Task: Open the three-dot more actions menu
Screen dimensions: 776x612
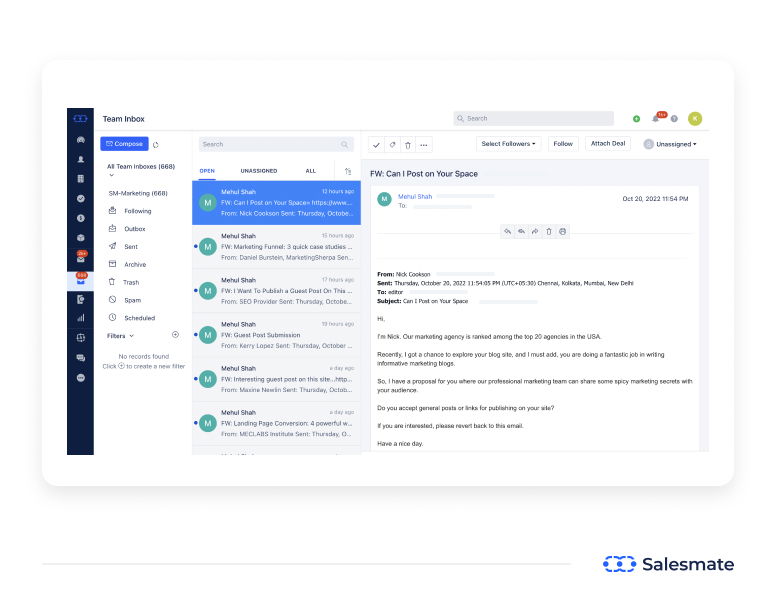Action: [x=424, y=145]
